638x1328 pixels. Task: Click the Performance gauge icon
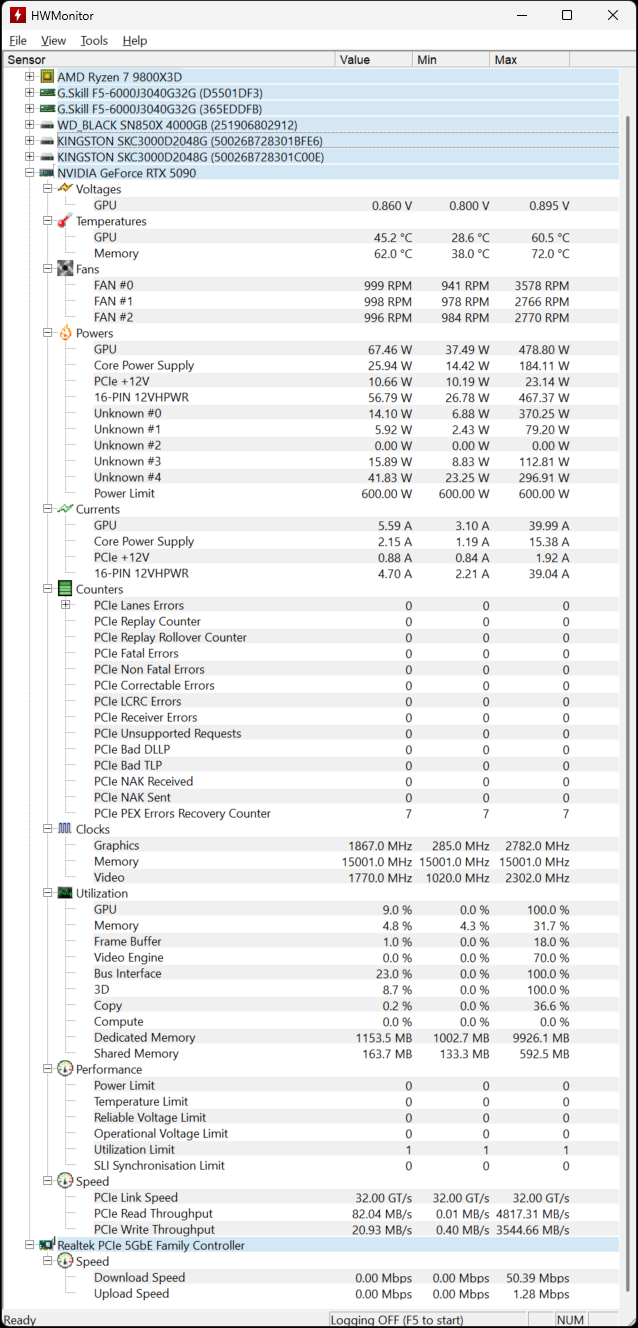(x=65, y=1069)
